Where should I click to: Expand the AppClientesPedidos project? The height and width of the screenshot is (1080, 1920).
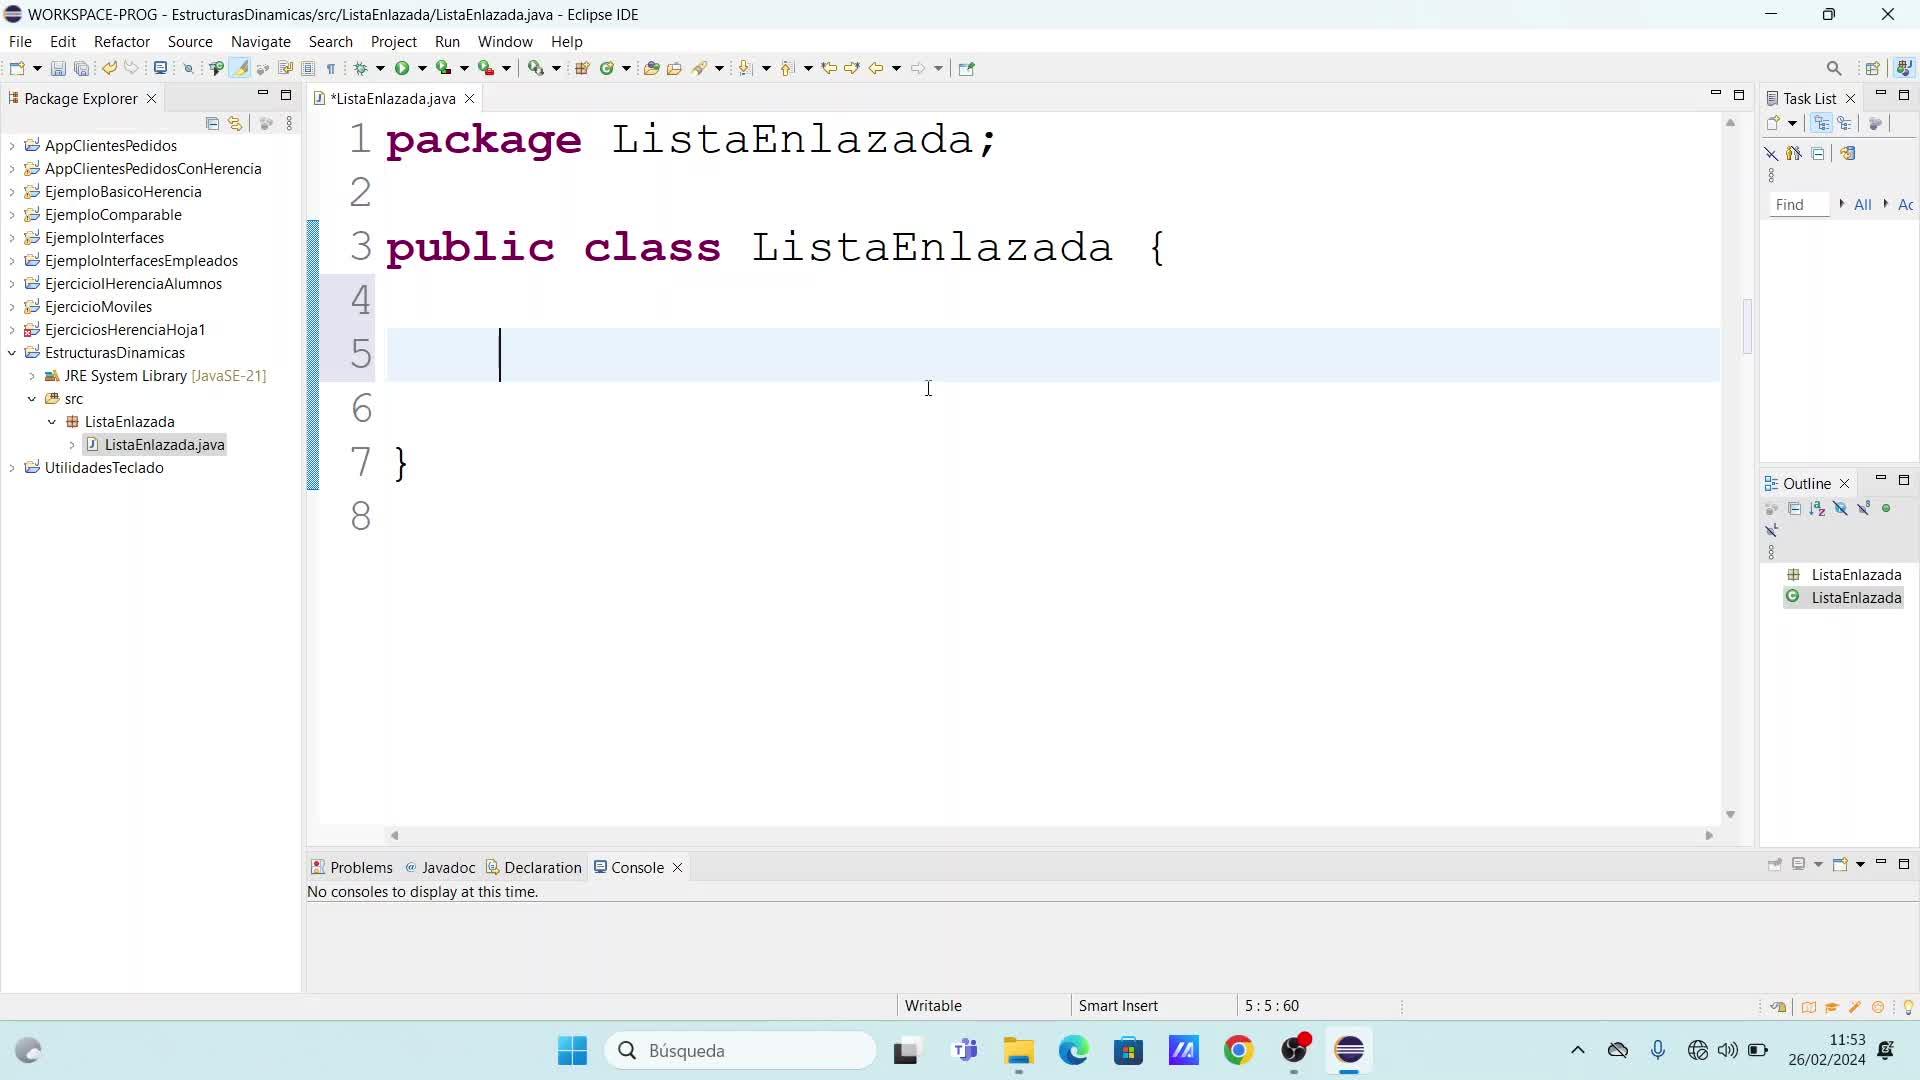(x=12, y=146)
